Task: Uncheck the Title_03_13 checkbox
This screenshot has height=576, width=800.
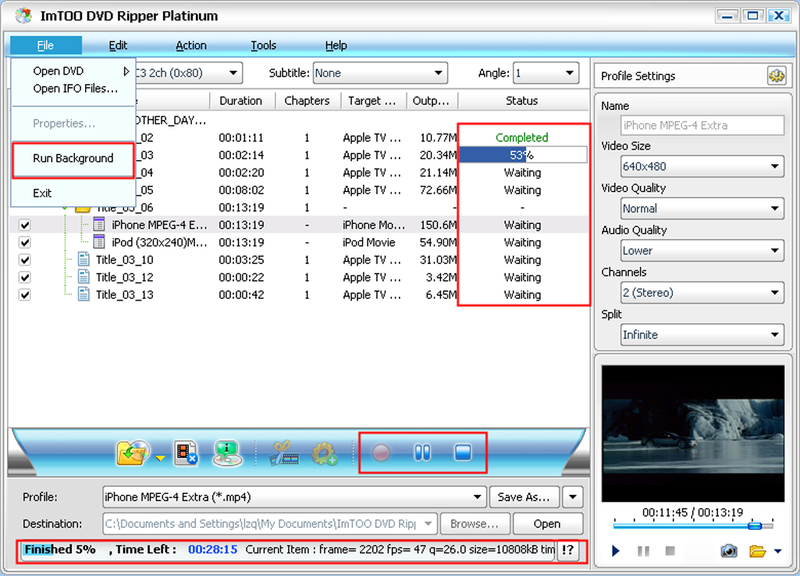Action: [x=24, y=294]
